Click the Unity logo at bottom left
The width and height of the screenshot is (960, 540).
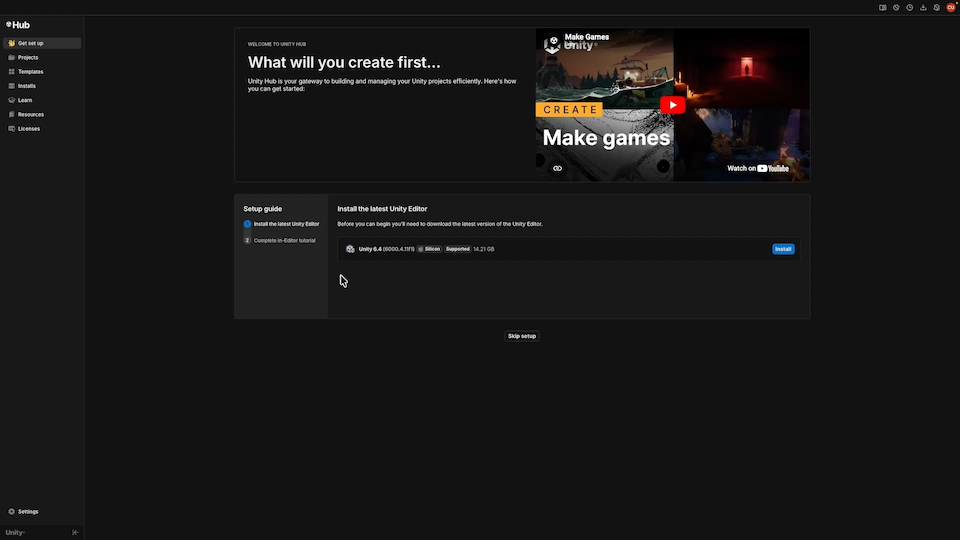click(15, 533)
